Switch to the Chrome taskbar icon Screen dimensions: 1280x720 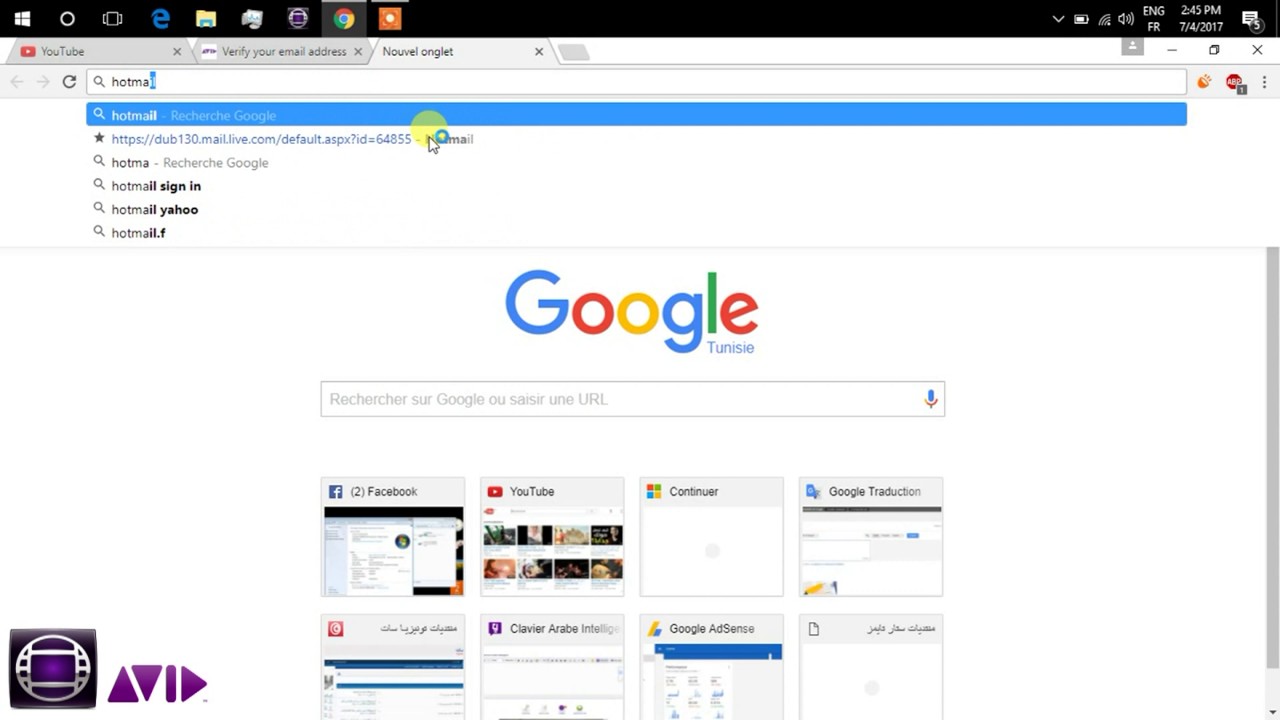pos(344,18)
